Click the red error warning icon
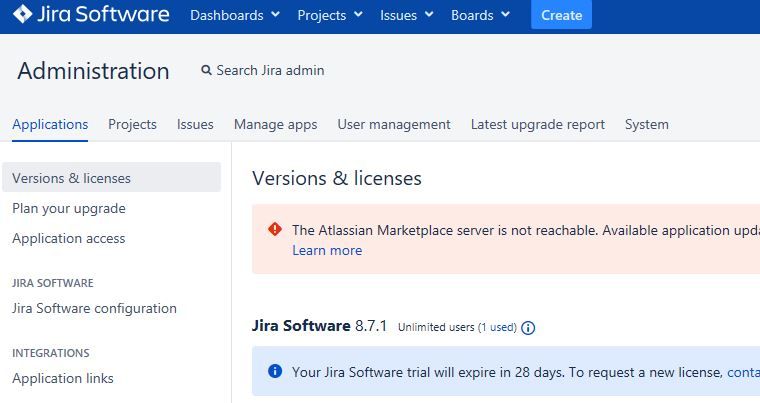The image size is (760, 403). 275,229
